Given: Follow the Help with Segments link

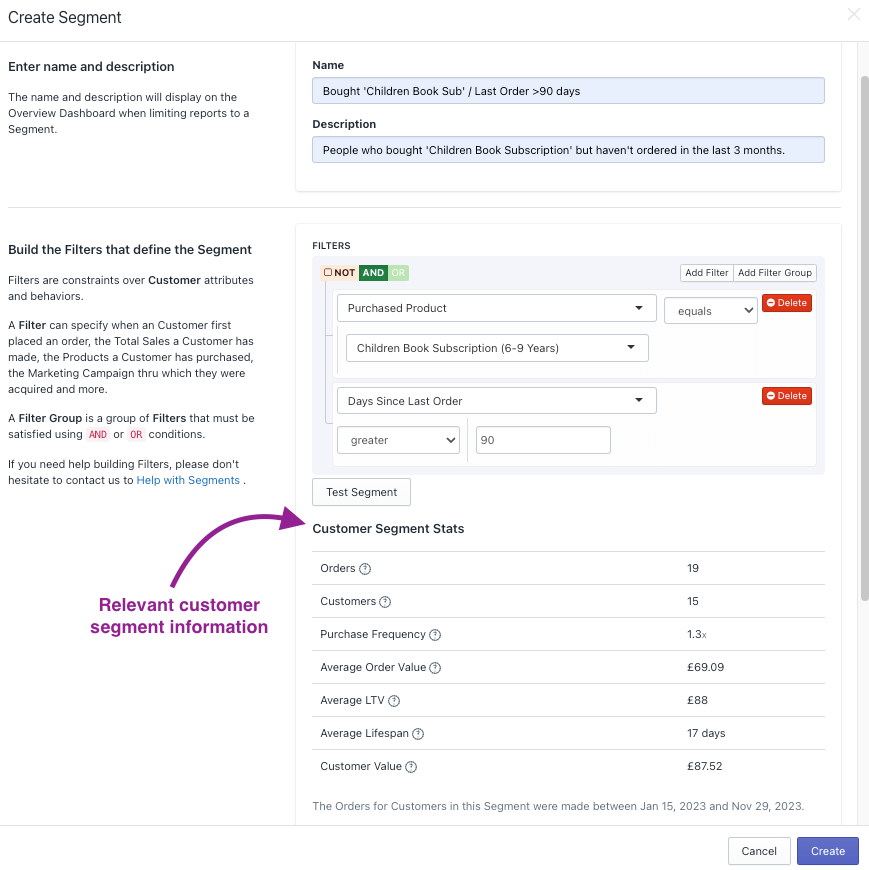Looking at the screenshot, I should click(188, 480).
